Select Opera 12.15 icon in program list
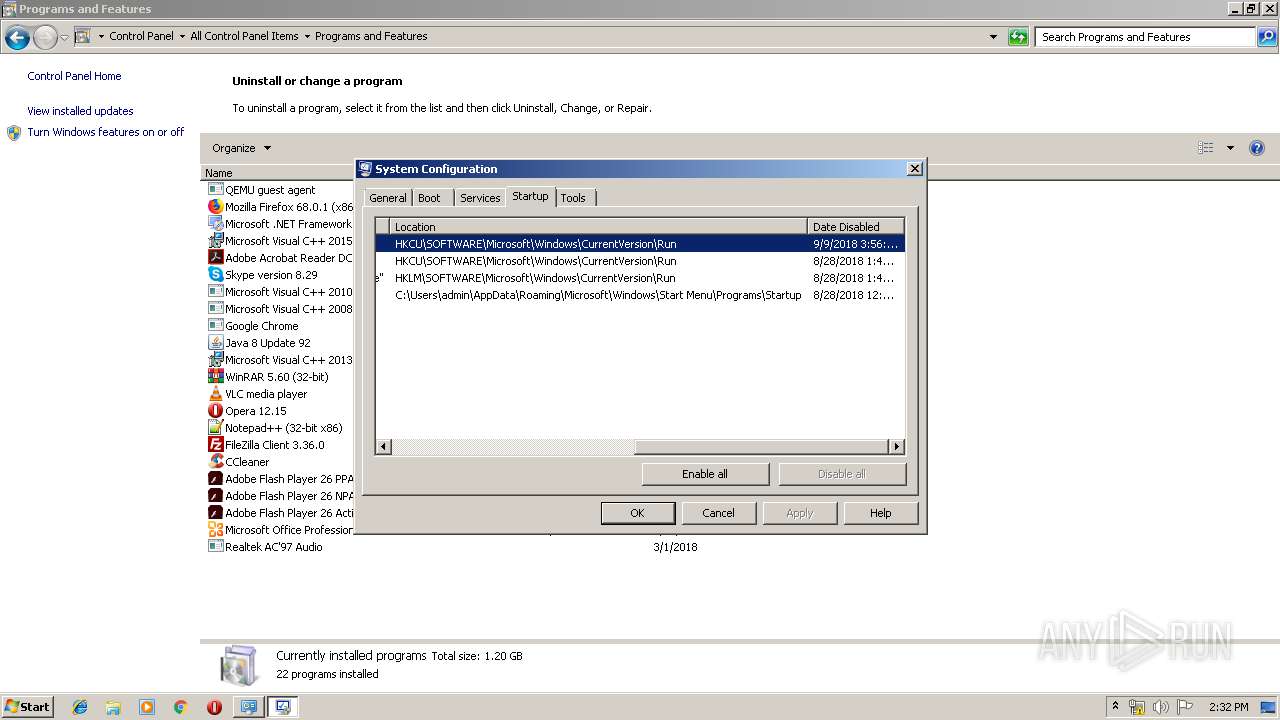This screenshot has width=1280, height=720. click(x=215, y=411)
